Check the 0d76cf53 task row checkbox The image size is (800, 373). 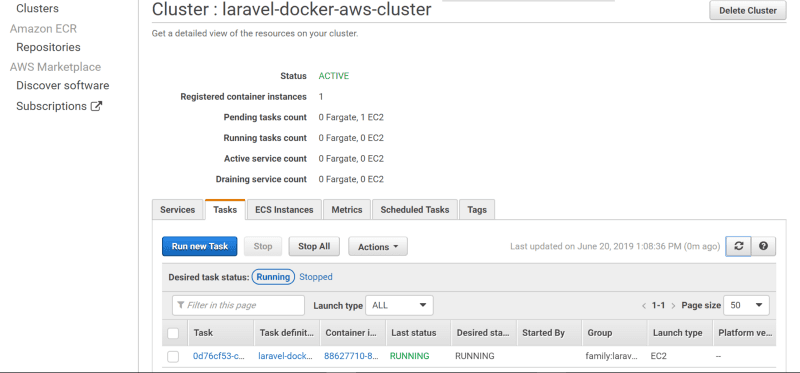(x=173, y=356)
